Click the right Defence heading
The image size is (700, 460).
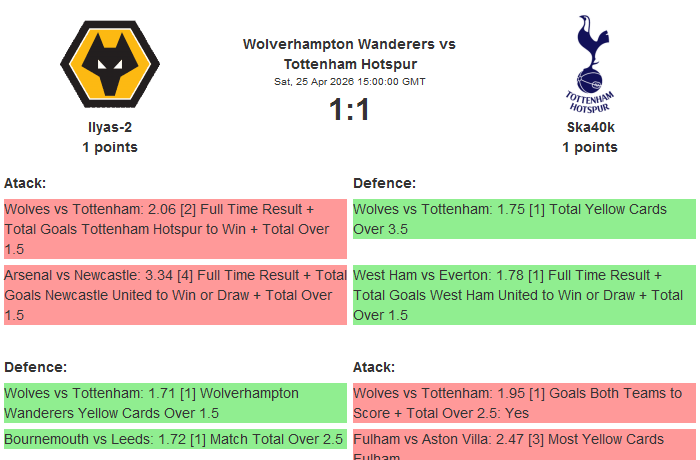384,183
